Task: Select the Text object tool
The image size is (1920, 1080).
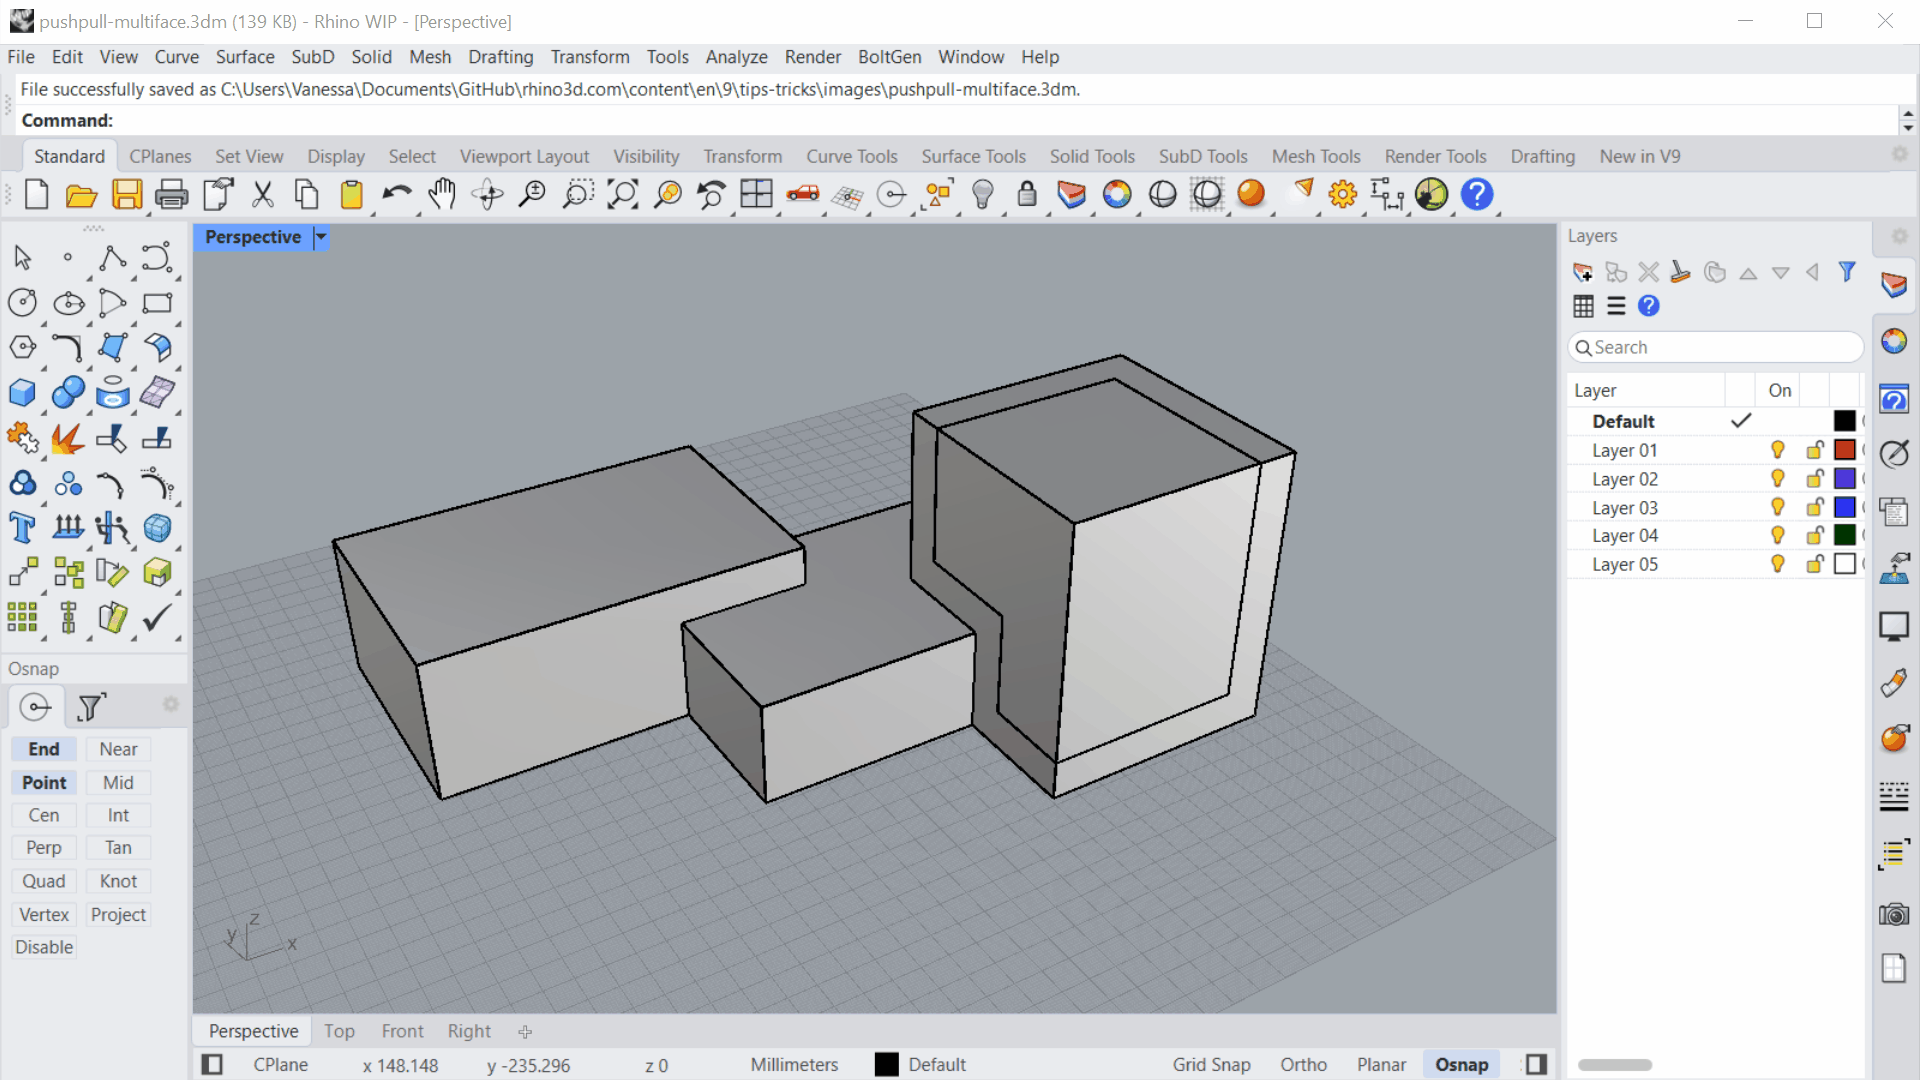Action: click(x=22, y=528)
